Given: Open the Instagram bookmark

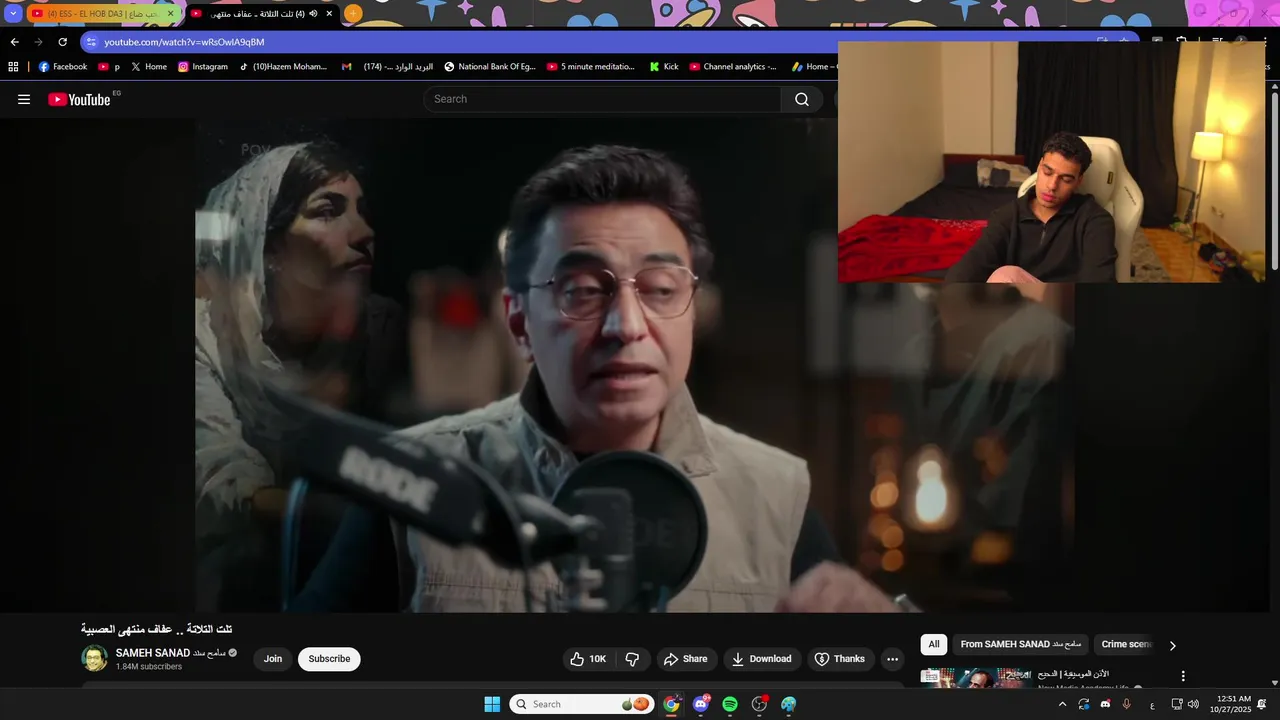Looking at the screenshot, I should click(x=203, y=67).
